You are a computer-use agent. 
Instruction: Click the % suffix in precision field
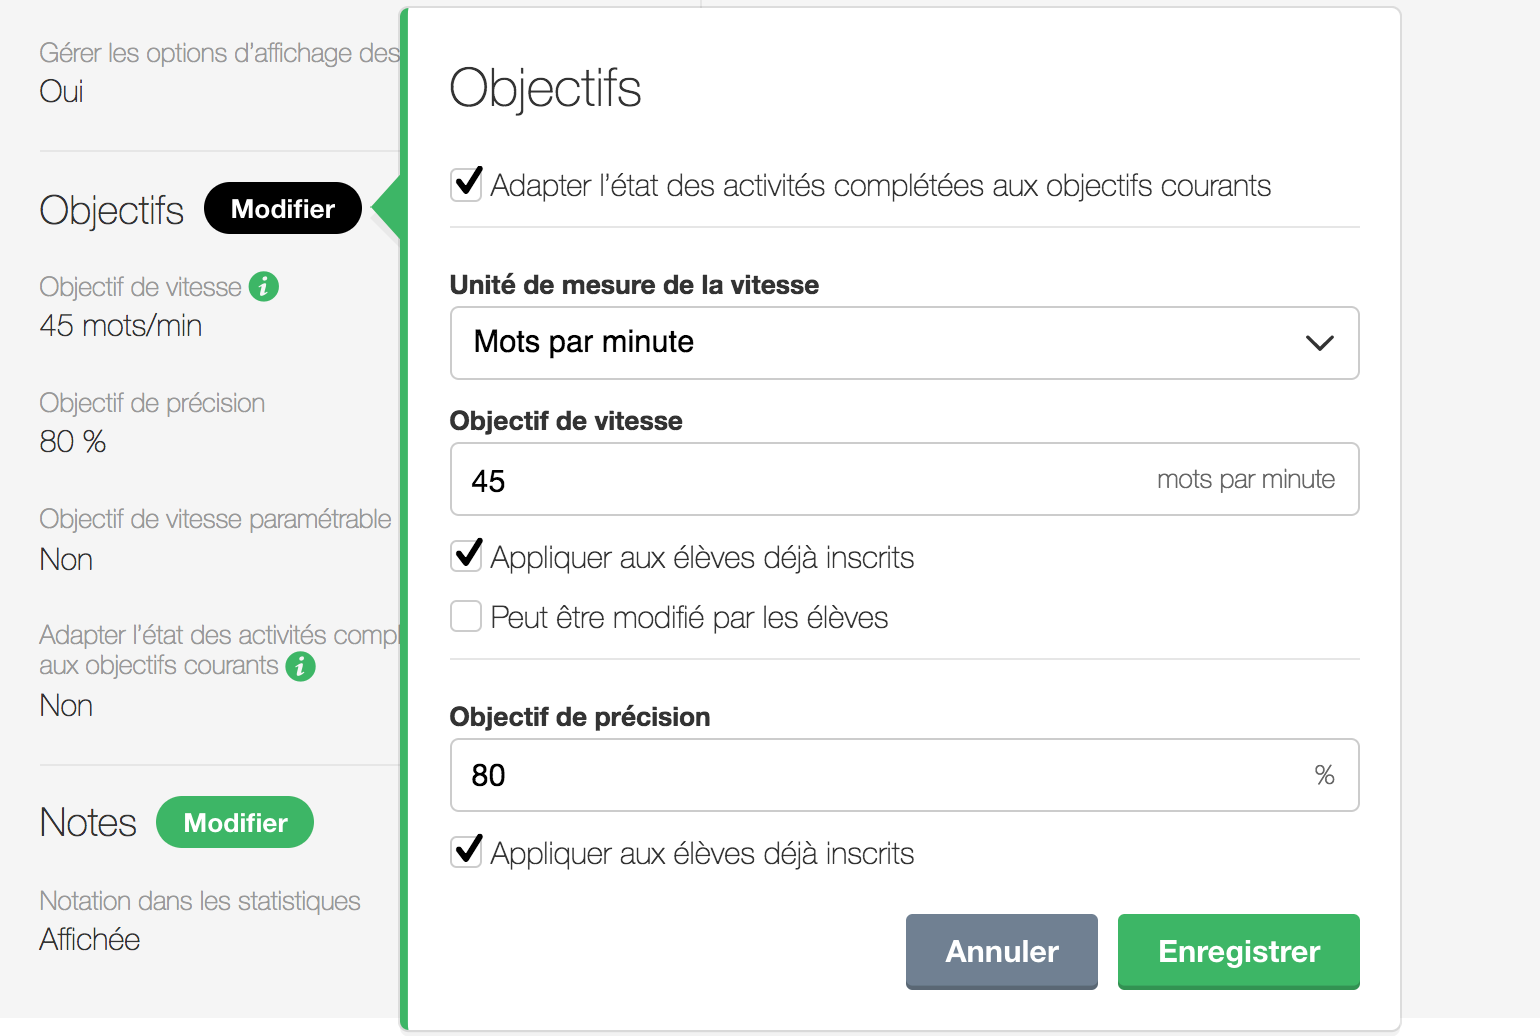[1324, 776]
